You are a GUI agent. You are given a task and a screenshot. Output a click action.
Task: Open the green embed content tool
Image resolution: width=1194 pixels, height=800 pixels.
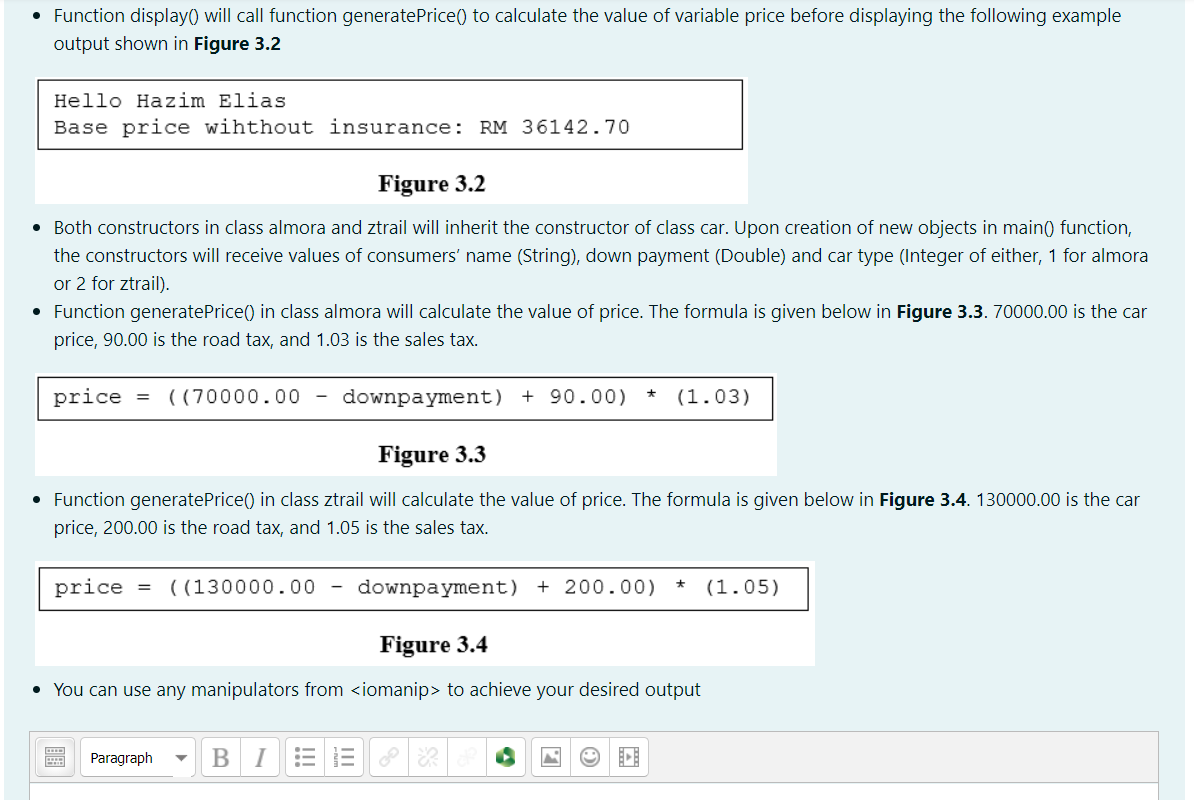[505, 757]
